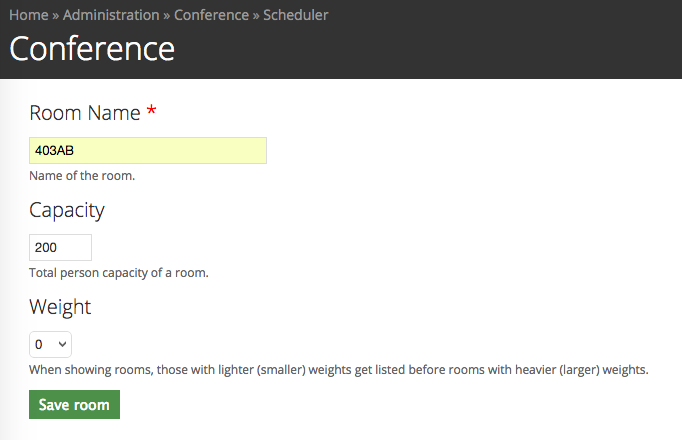Open the Weight dropdown showing 0
Image resolution: width=682 pixels, height=440 pixels.
coord(50,344)
